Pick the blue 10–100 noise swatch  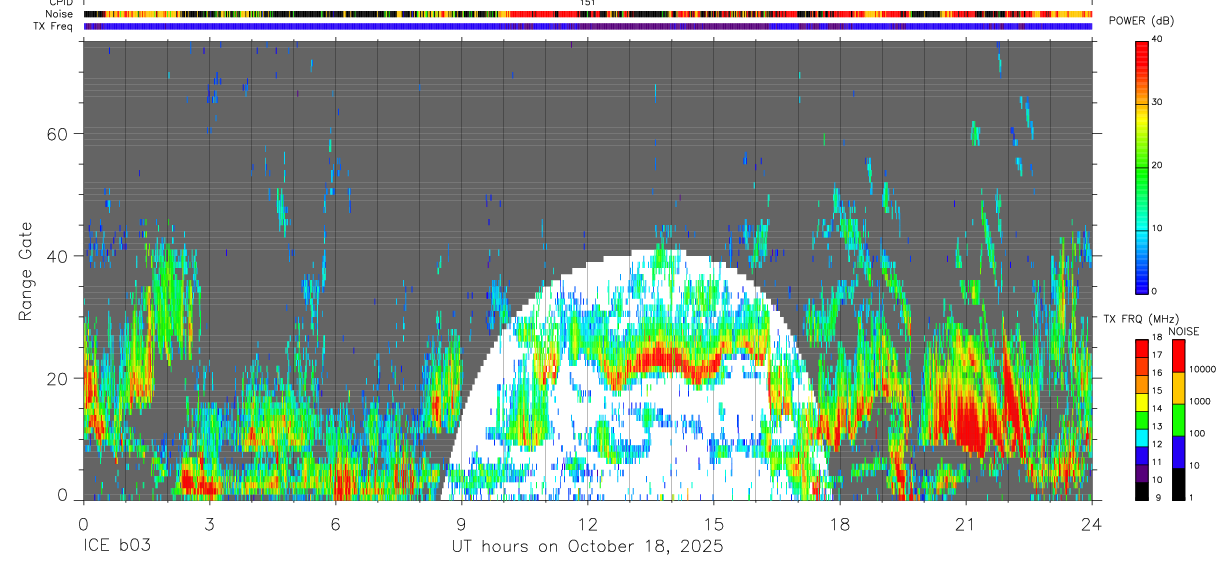click(1178, 452)
